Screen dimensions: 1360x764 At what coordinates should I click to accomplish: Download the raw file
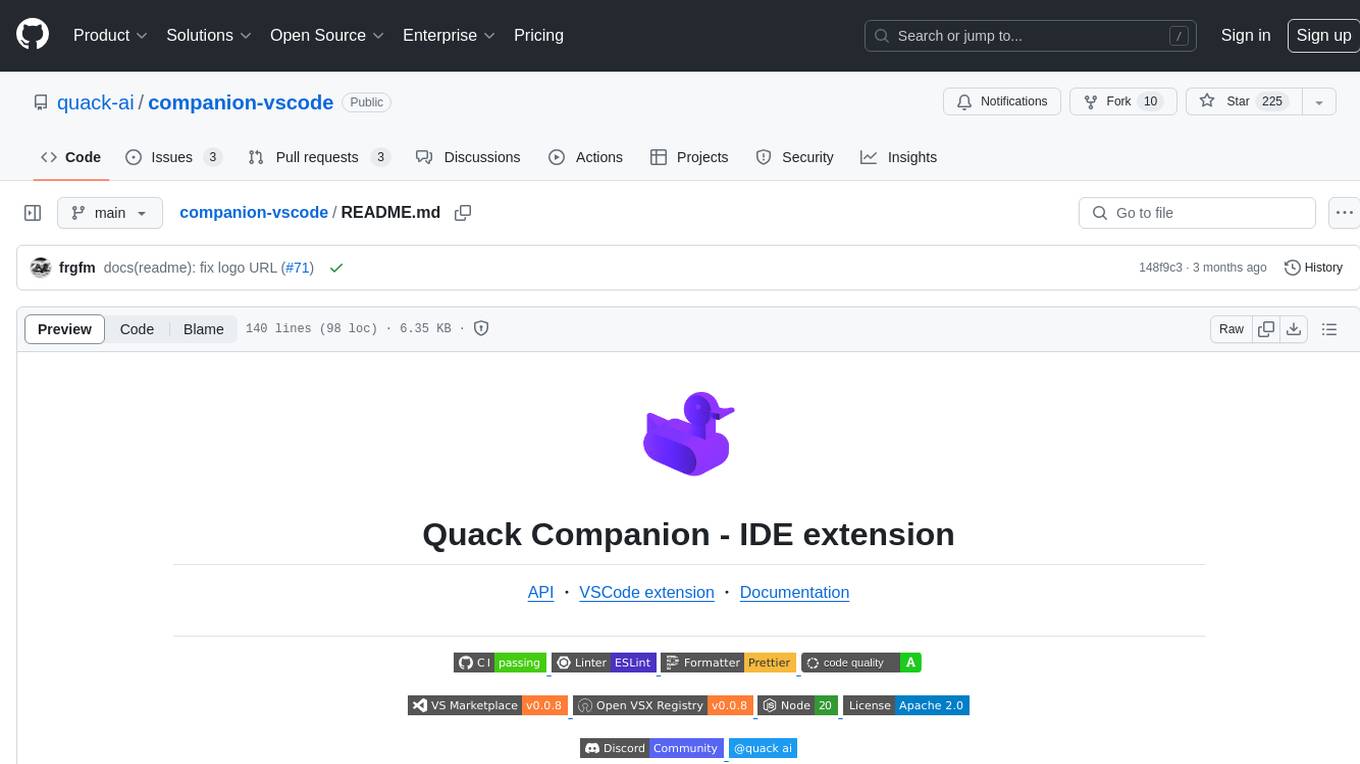point(1294,329)
